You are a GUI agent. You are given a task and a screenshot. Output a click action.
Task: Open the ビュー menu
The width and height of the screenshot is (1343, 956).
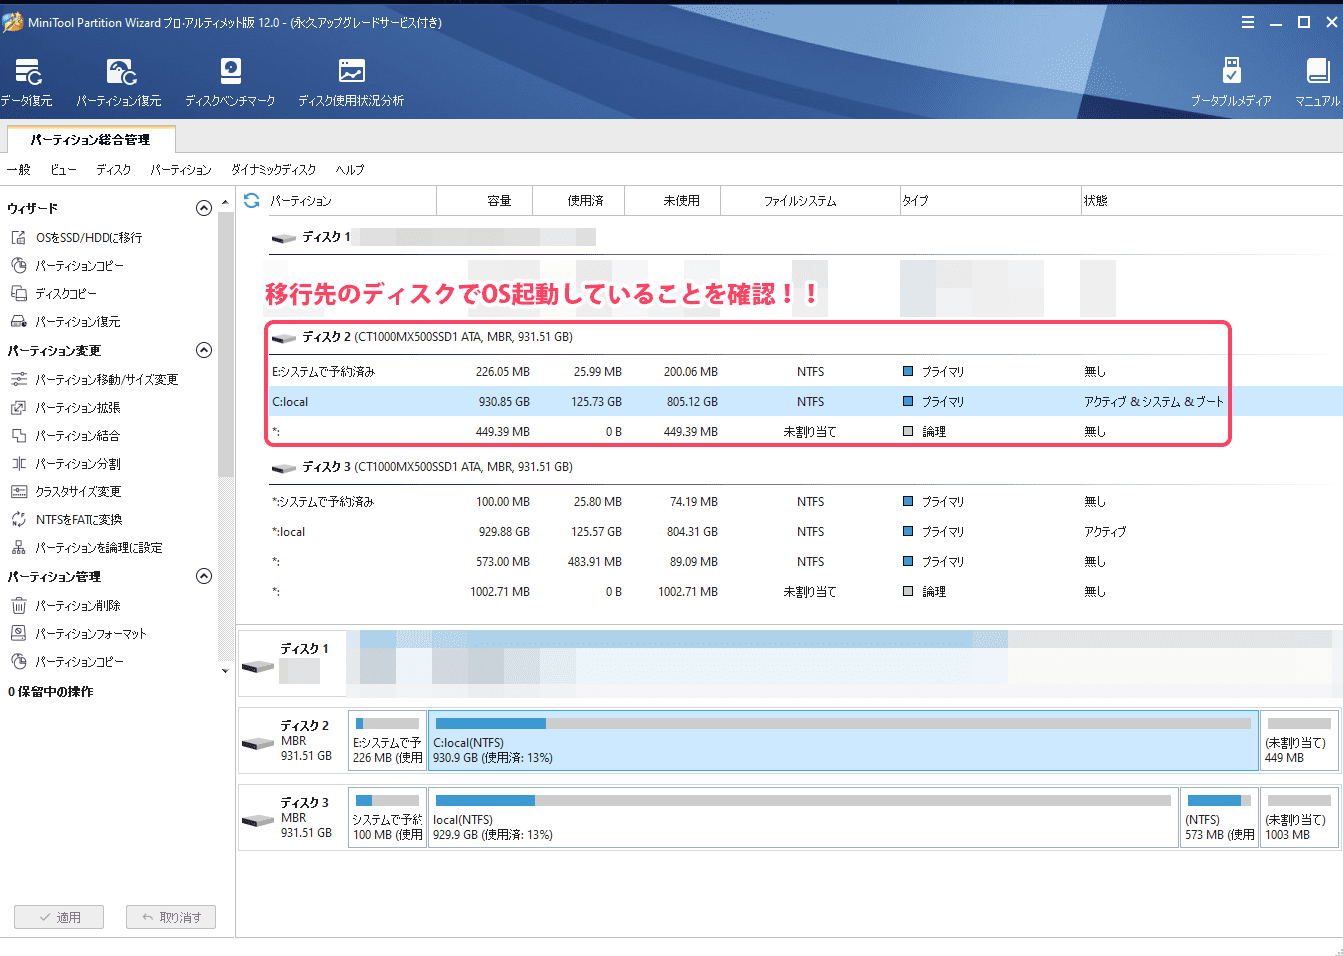click(63, 170)
